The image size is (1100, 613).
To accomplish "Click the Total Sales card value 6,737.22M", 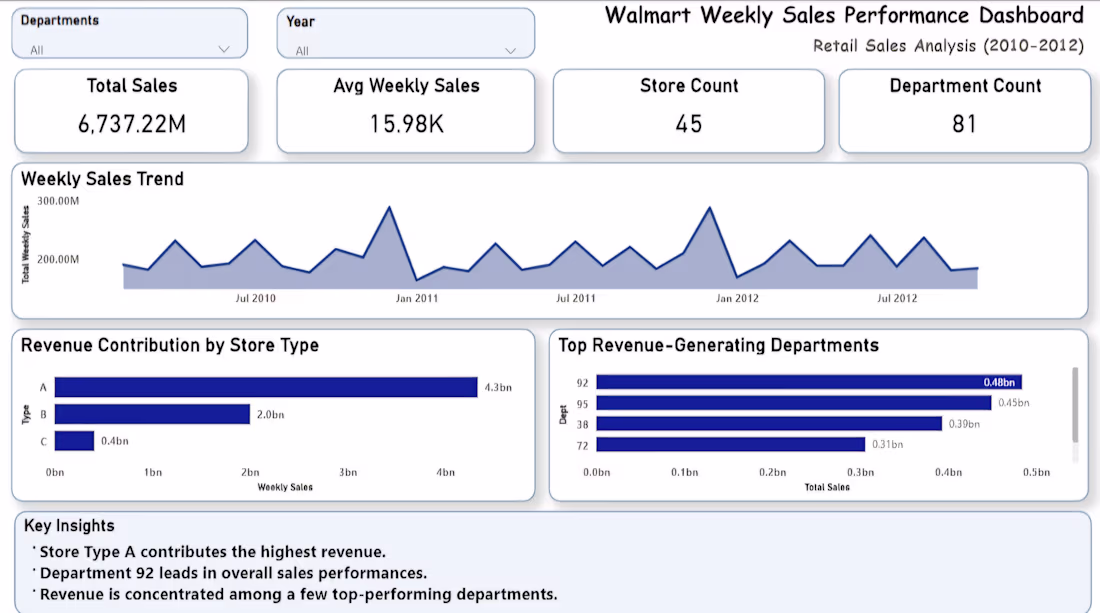I will (132, 124).
